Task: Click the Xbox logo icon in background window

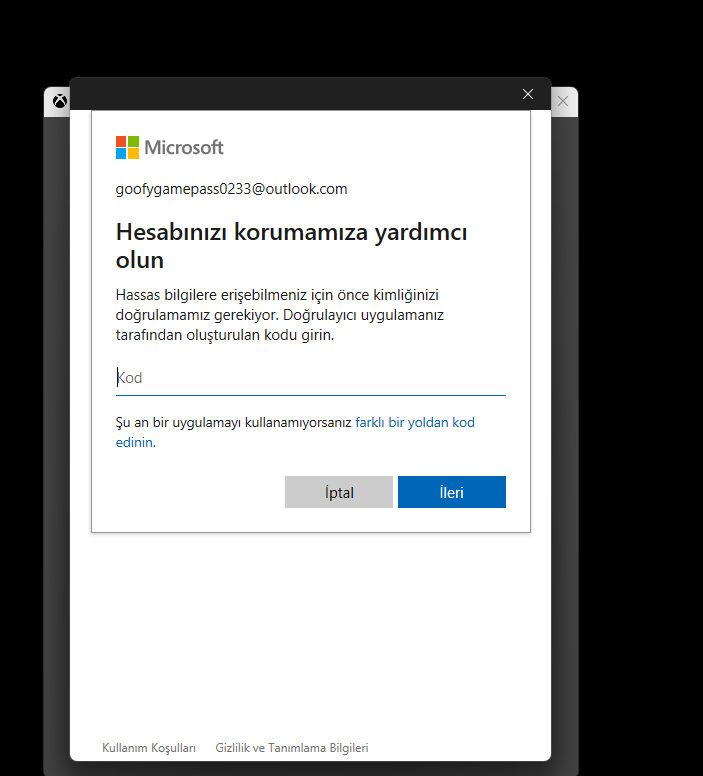Action: (x=60, y=101)
